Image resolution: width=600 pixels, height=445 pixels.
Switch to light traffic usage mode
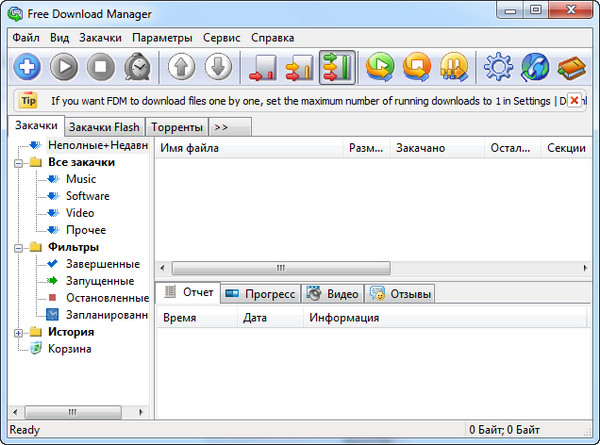pyautogui.click(x=265, y=68)
